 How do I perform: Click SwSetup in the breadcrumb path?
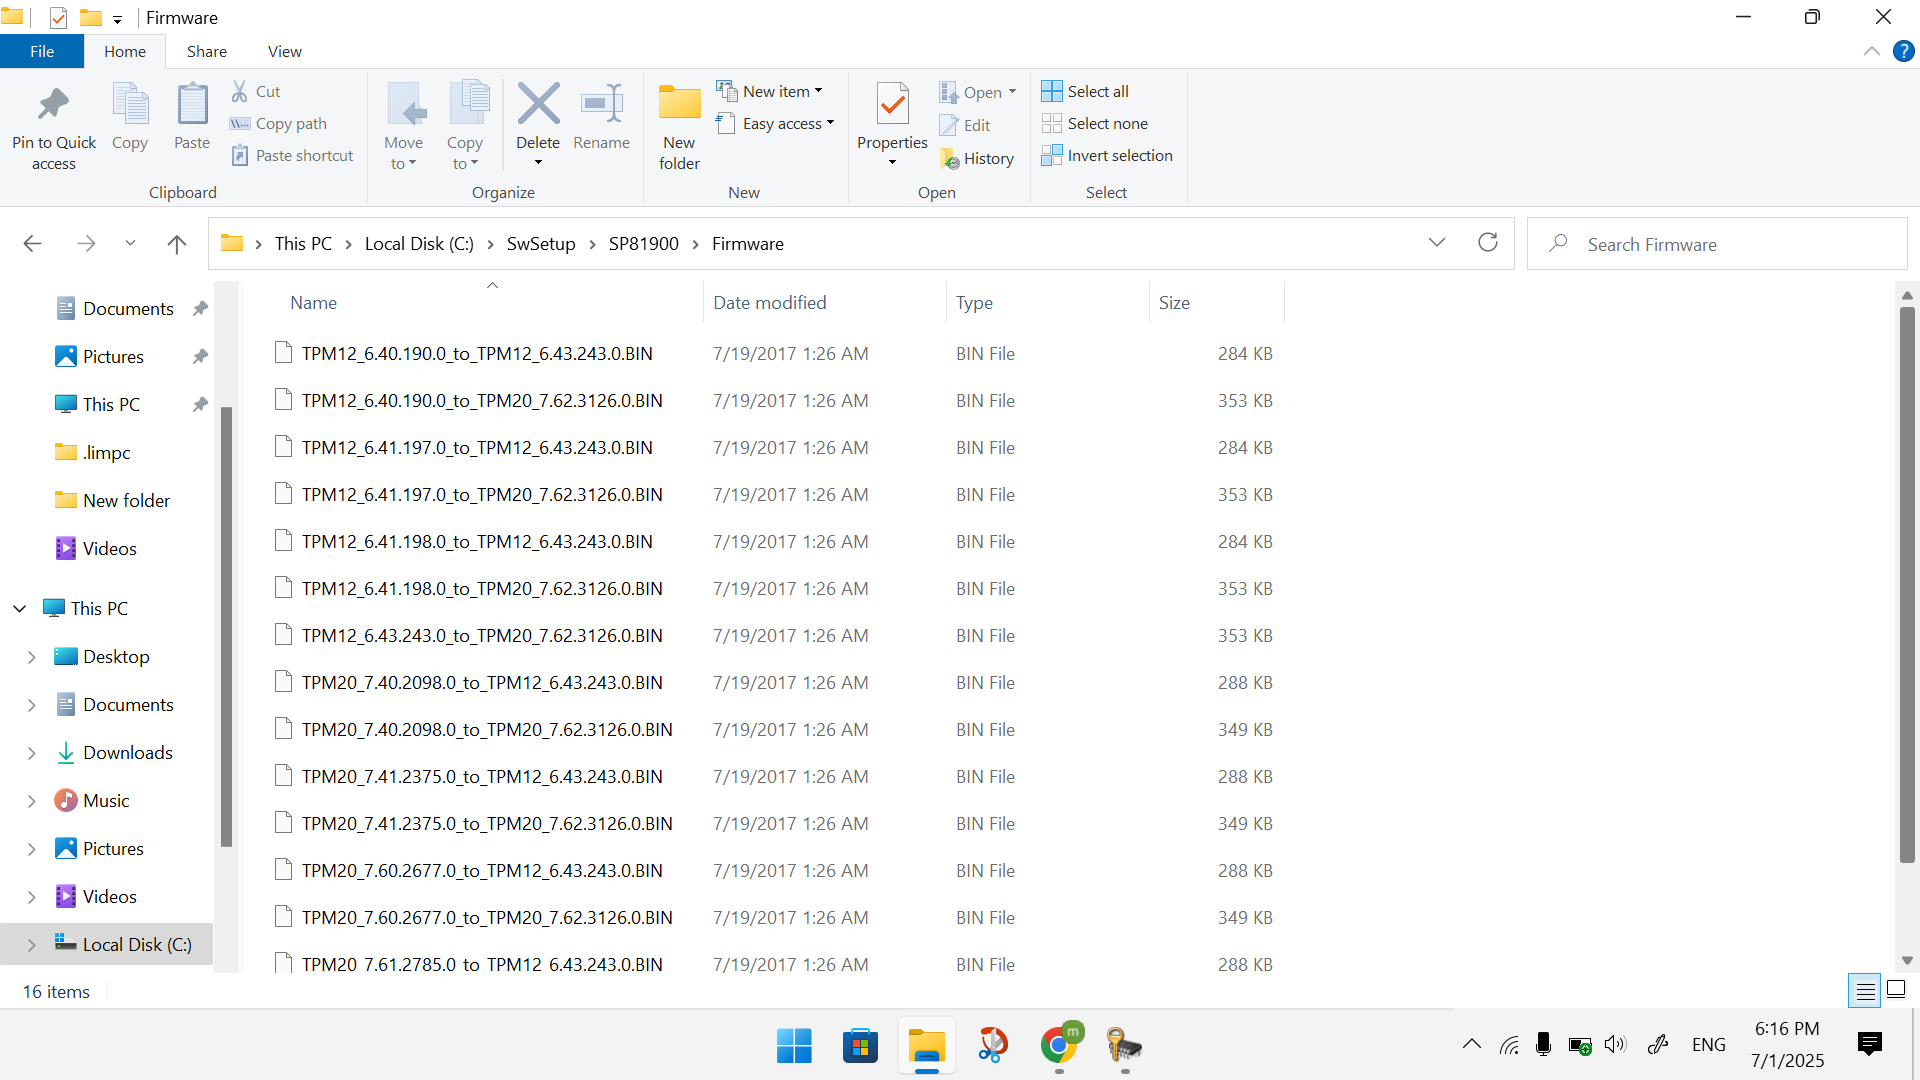tap(540, 243)
